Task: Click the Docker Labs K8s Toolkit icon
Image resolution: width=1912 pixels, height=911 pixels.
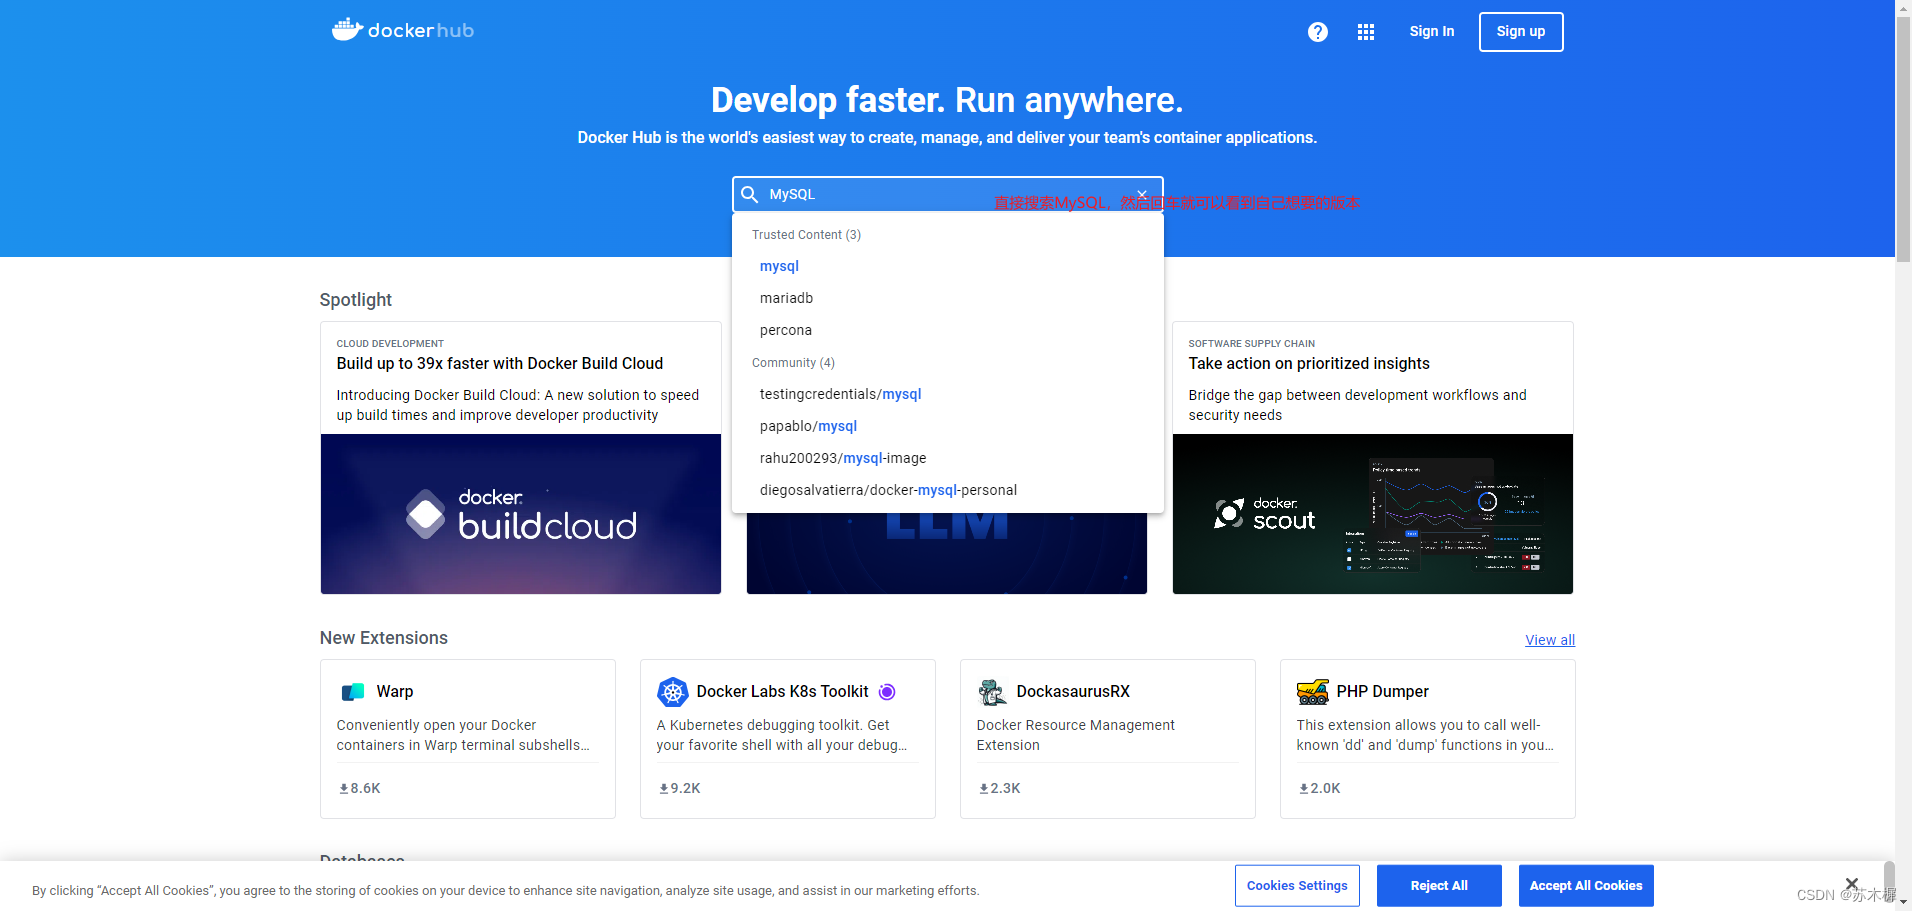Action: tap(673, 692)
